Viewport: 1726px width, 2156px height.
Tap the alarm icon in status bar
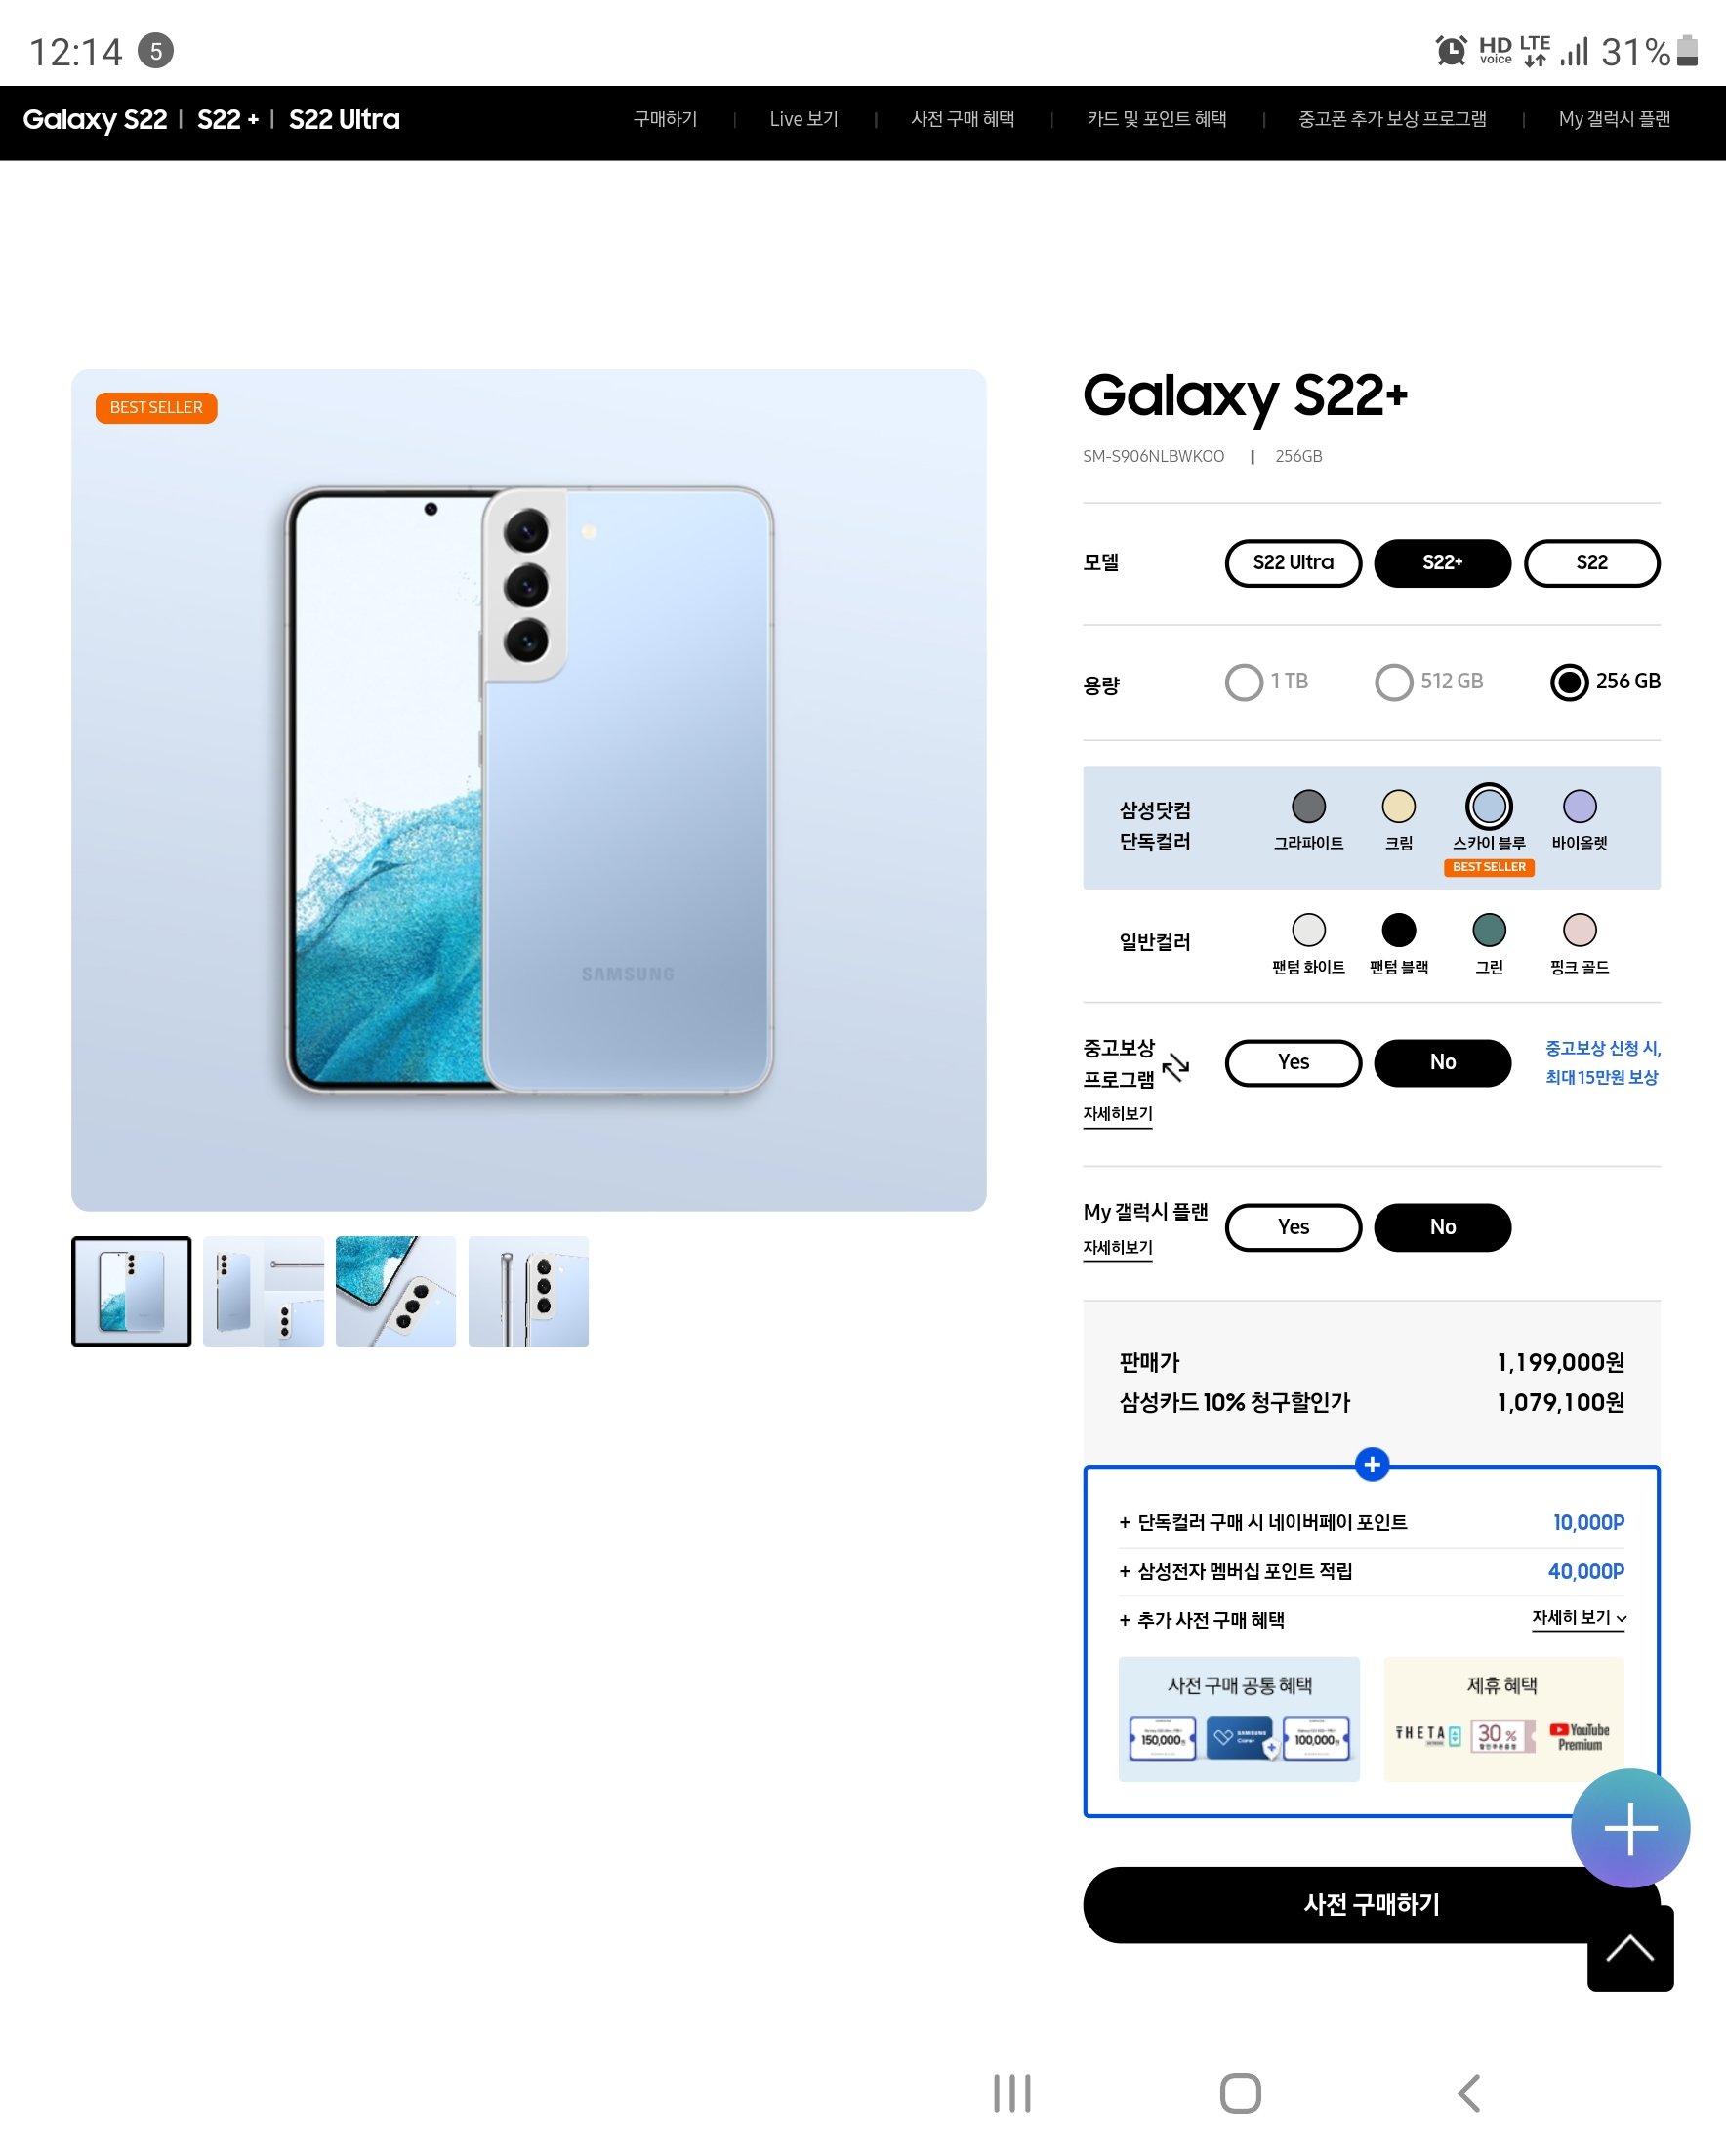pos(1451,50)
